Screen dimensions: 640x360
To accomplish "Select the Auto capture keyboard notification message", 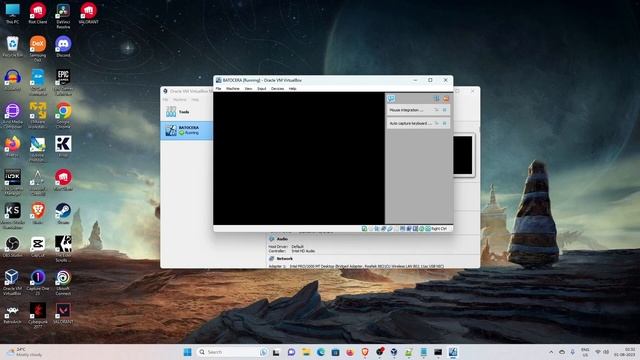I will (x=410, y=123).
